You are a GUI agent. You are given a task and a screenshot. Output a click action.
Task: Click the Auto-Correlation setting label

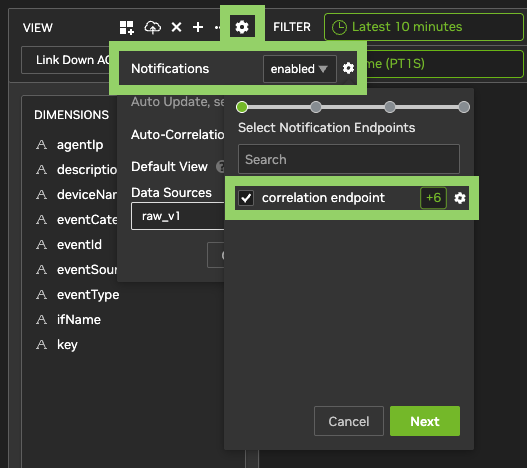(x=177, y=134)
